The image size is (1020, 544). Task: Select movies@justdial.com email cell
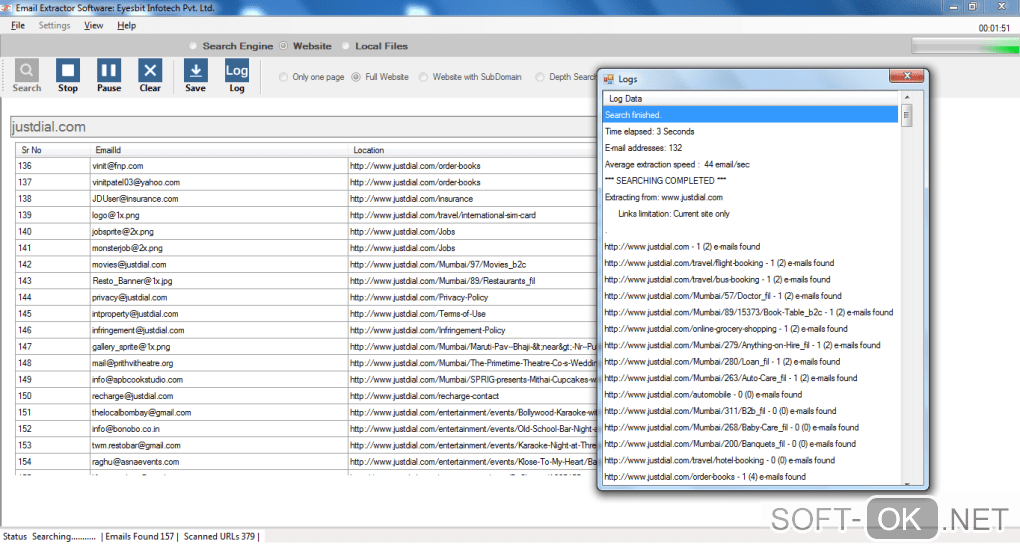pos(220,264)
